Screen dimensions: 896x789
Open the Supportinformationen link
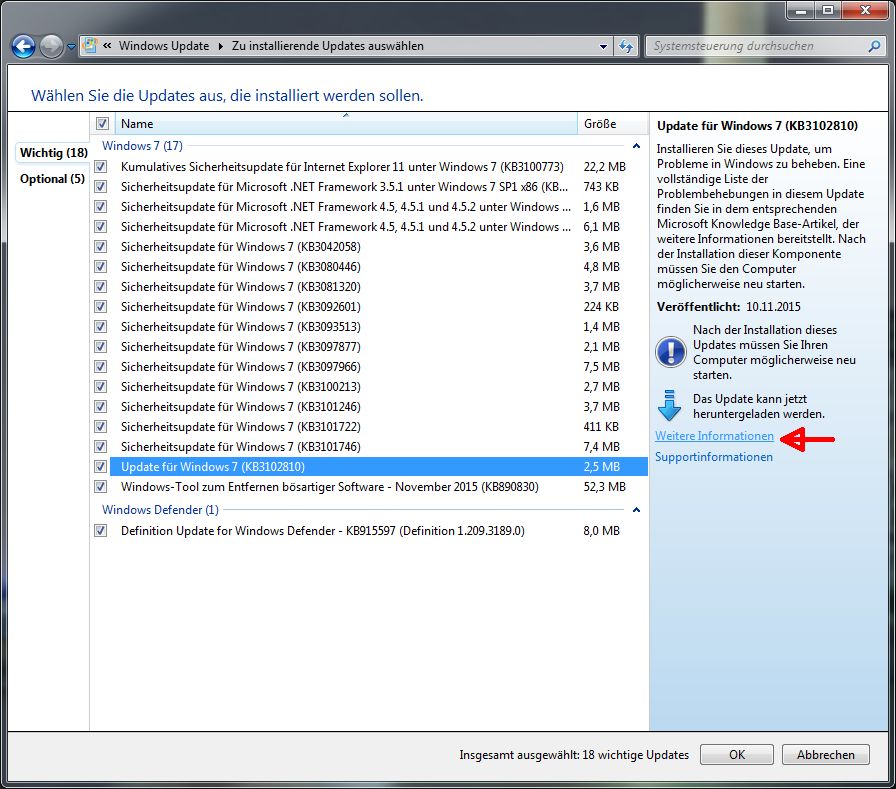pos(714,457)
